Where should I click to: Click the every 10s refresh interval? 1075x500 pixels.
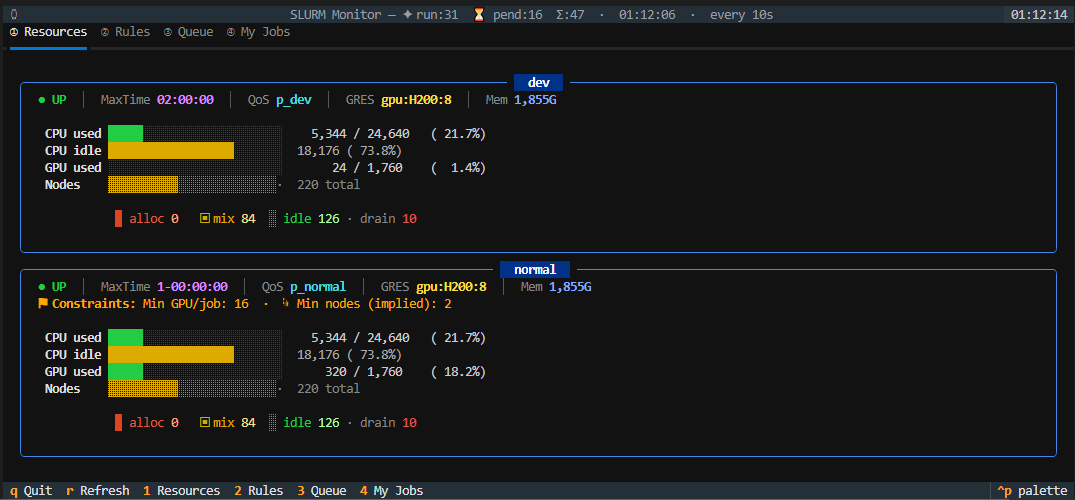tap(742, 14)
